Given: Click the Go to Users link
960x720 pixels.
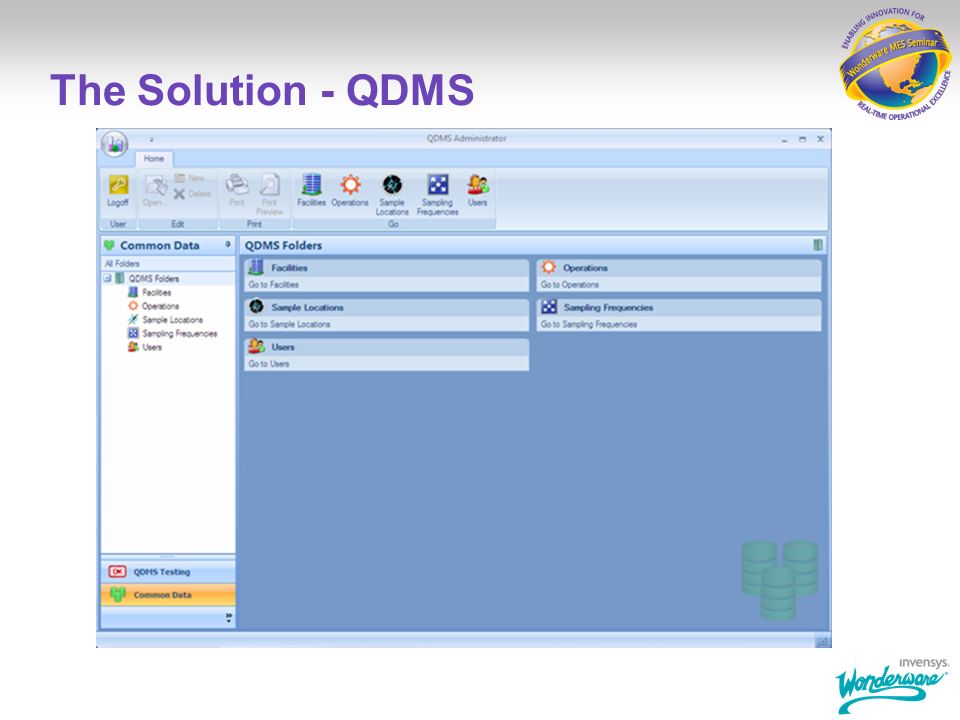Looking at the screenshot, I should point(269,364).
